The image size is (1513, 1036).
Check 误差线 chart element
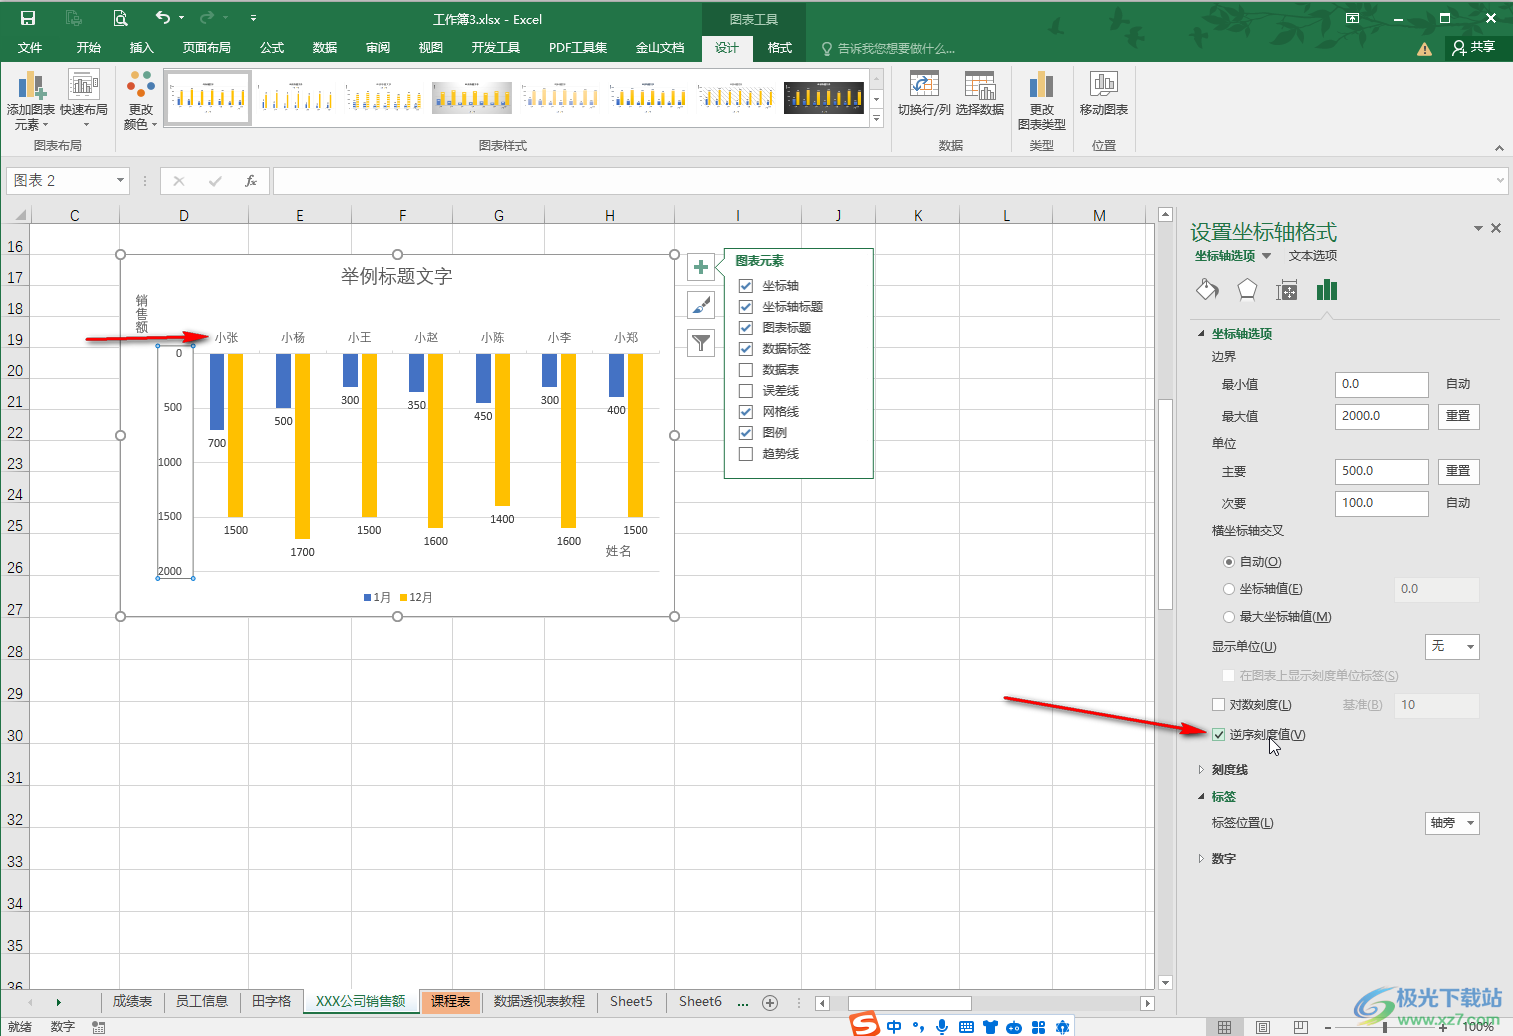(746, 391)
